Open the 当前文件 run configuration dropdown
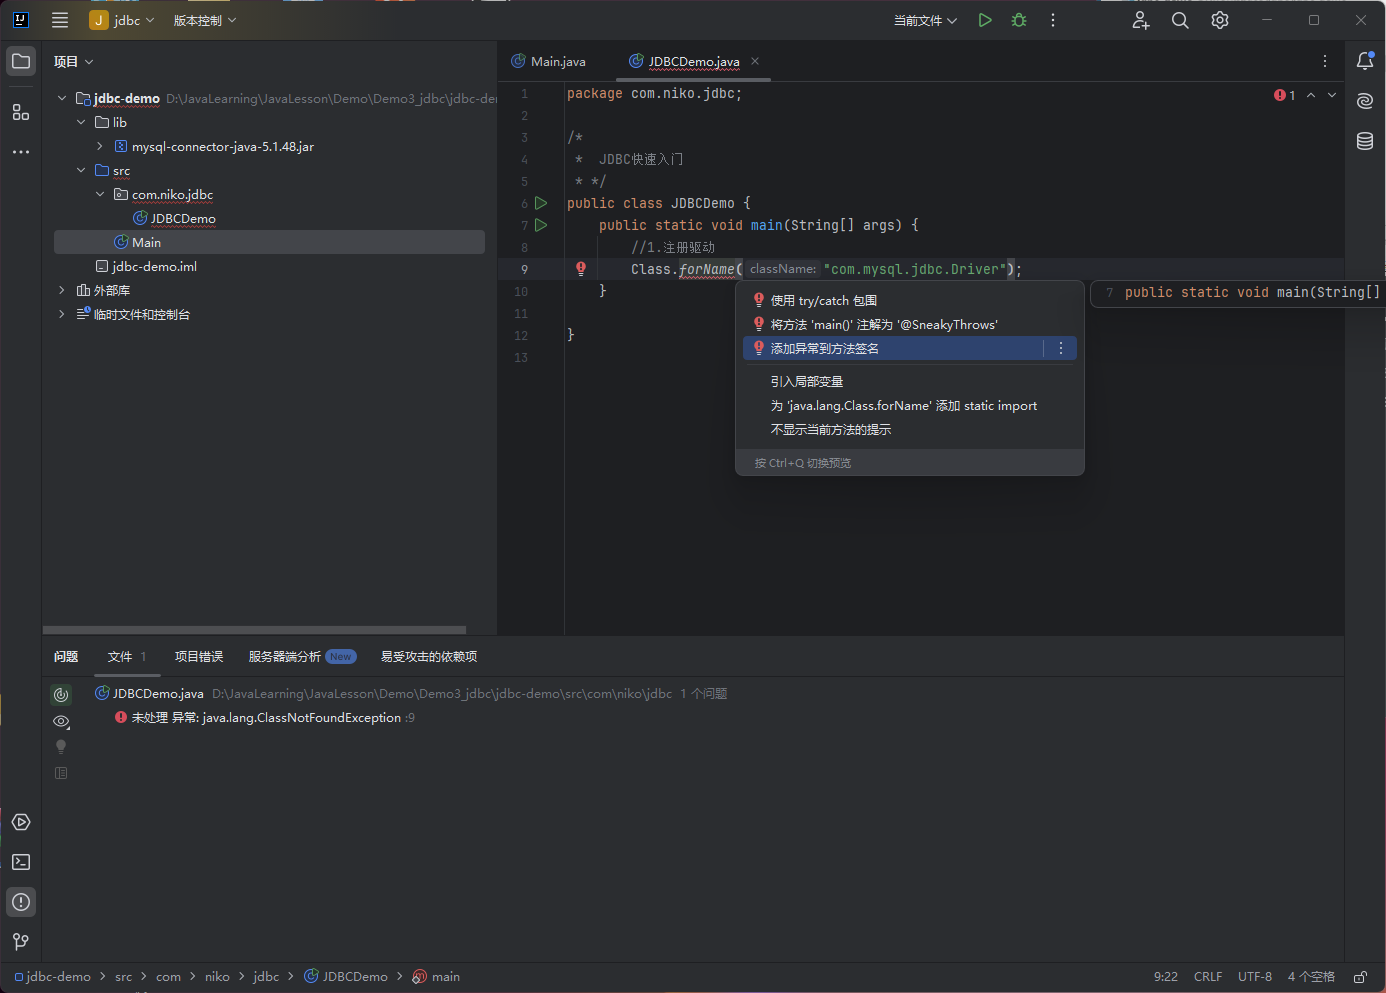Image resolution: width=1386 pixels, height=993 pixels. pos(925,20)
